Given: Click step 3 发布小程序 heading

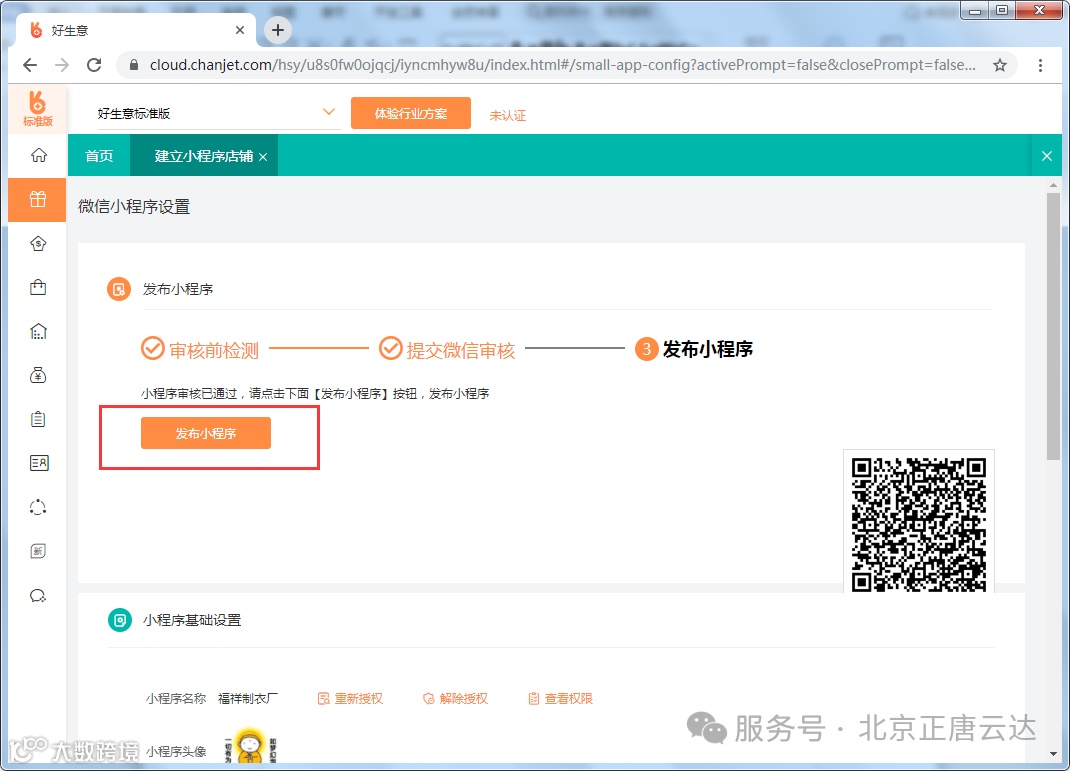Looking at the screenshot, I should point(694,349).
